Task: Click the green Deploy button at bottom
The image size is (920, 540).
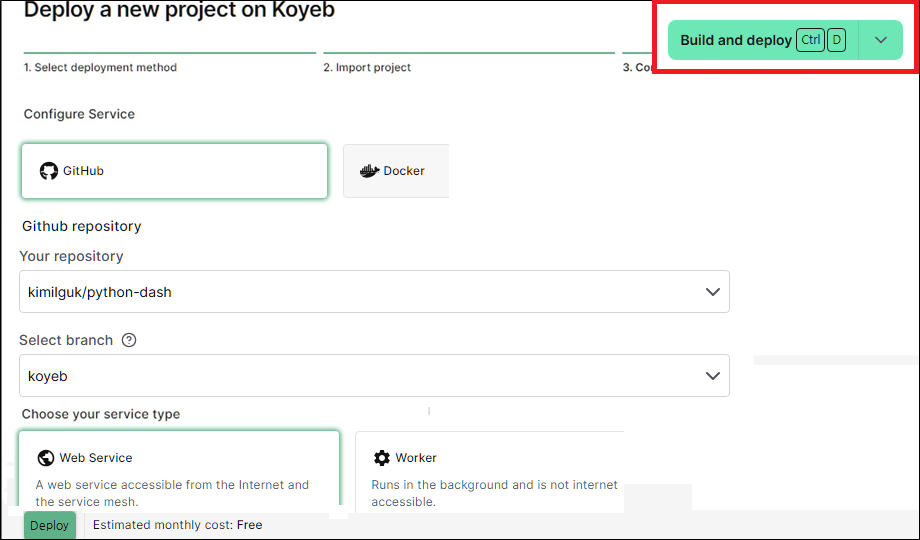Action: [x=50, y=525]
